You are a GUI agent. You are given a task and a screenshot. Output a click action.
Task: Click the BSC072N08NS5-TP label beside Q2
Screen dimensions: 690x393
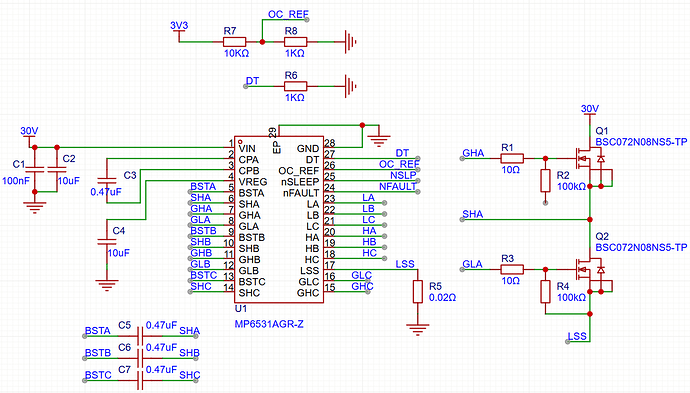(641, 247)
